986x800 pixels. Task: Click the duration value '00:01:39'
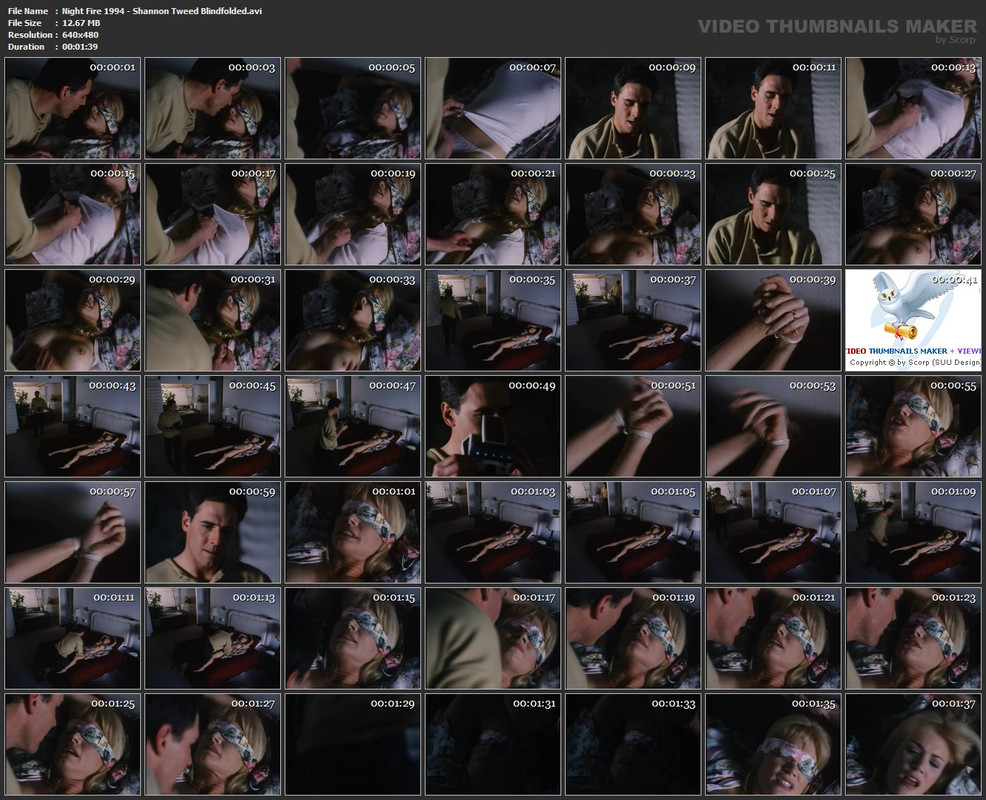pos(80,47)
